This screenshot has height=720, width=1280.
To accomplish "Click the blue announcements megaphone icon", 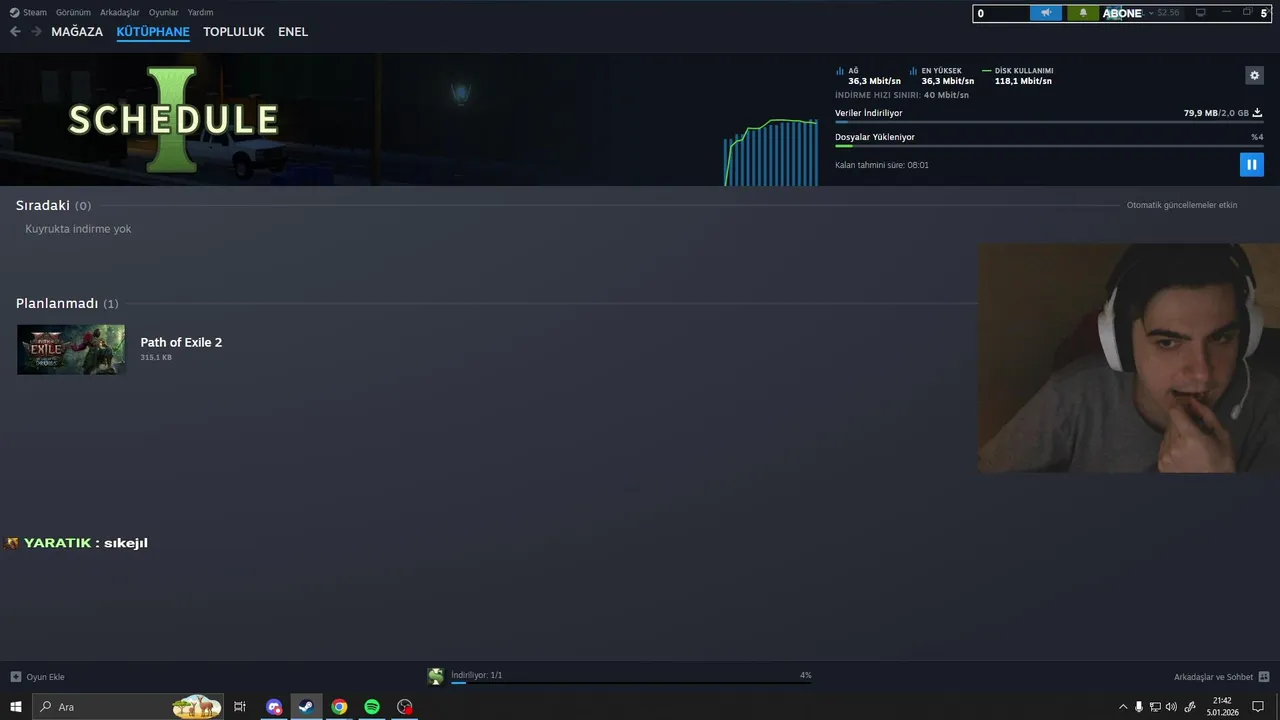I will 1046,13.
